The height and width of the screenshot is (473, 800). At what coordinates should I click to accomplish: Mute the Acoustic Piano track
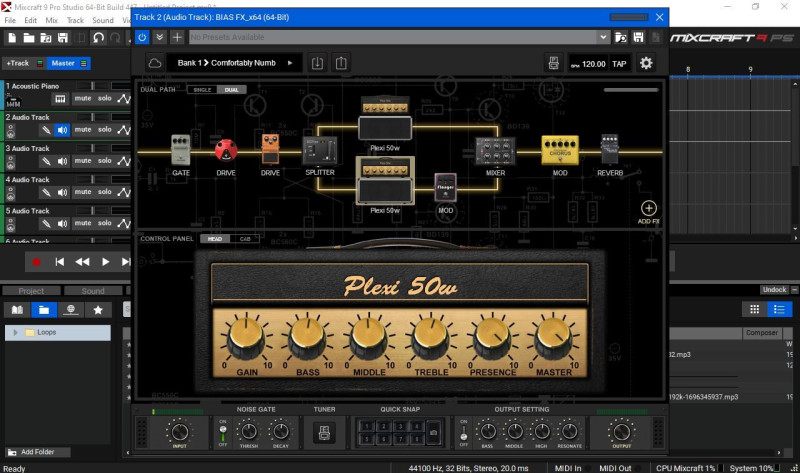(83, 98)
